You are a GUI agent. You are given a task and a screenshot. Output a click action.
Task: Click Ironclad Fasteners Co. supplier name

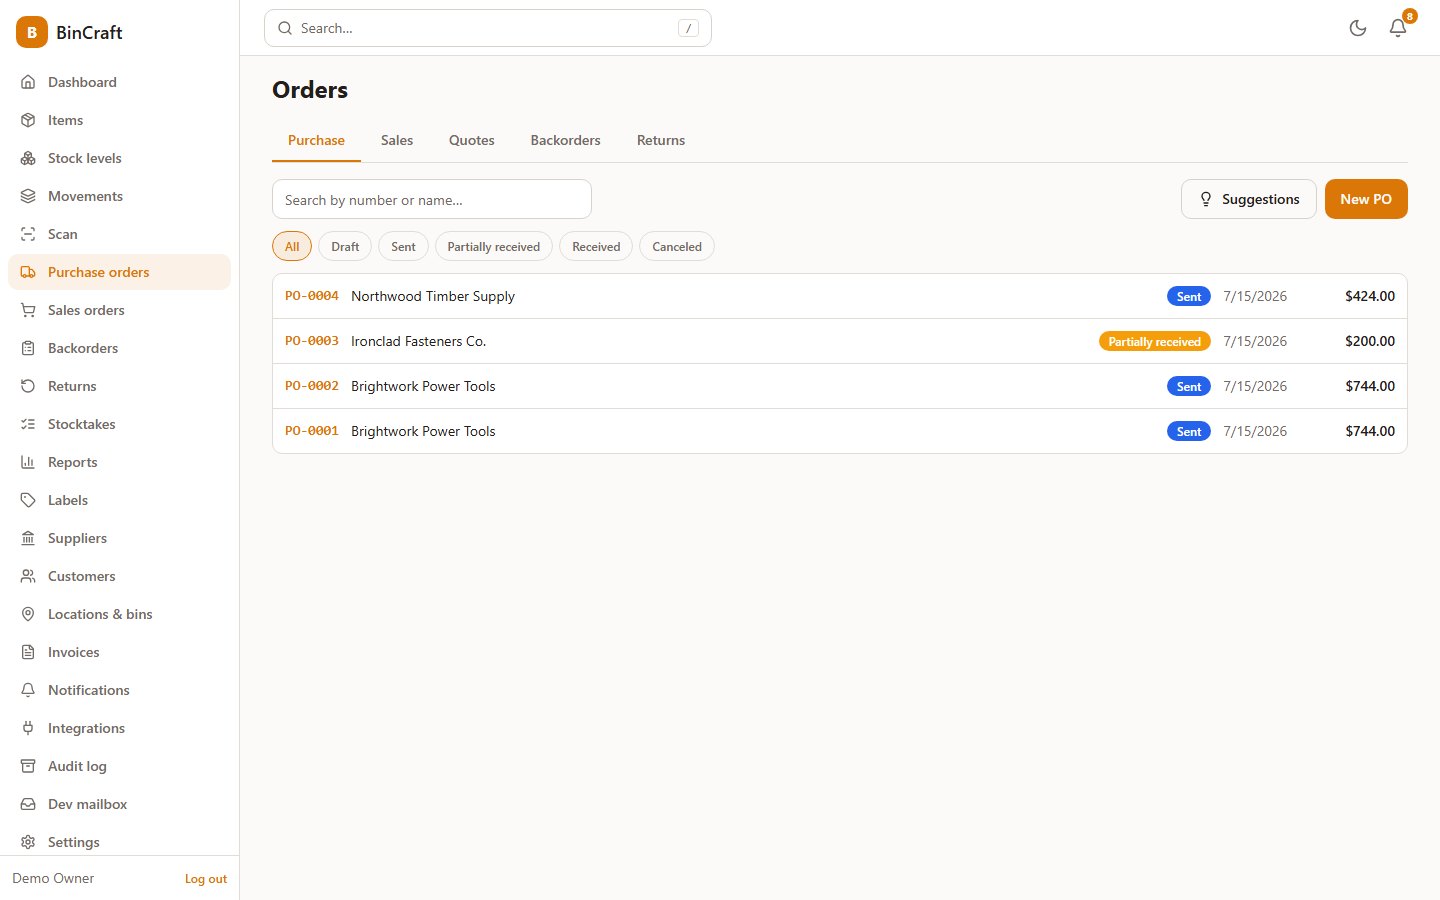(419, 341)
